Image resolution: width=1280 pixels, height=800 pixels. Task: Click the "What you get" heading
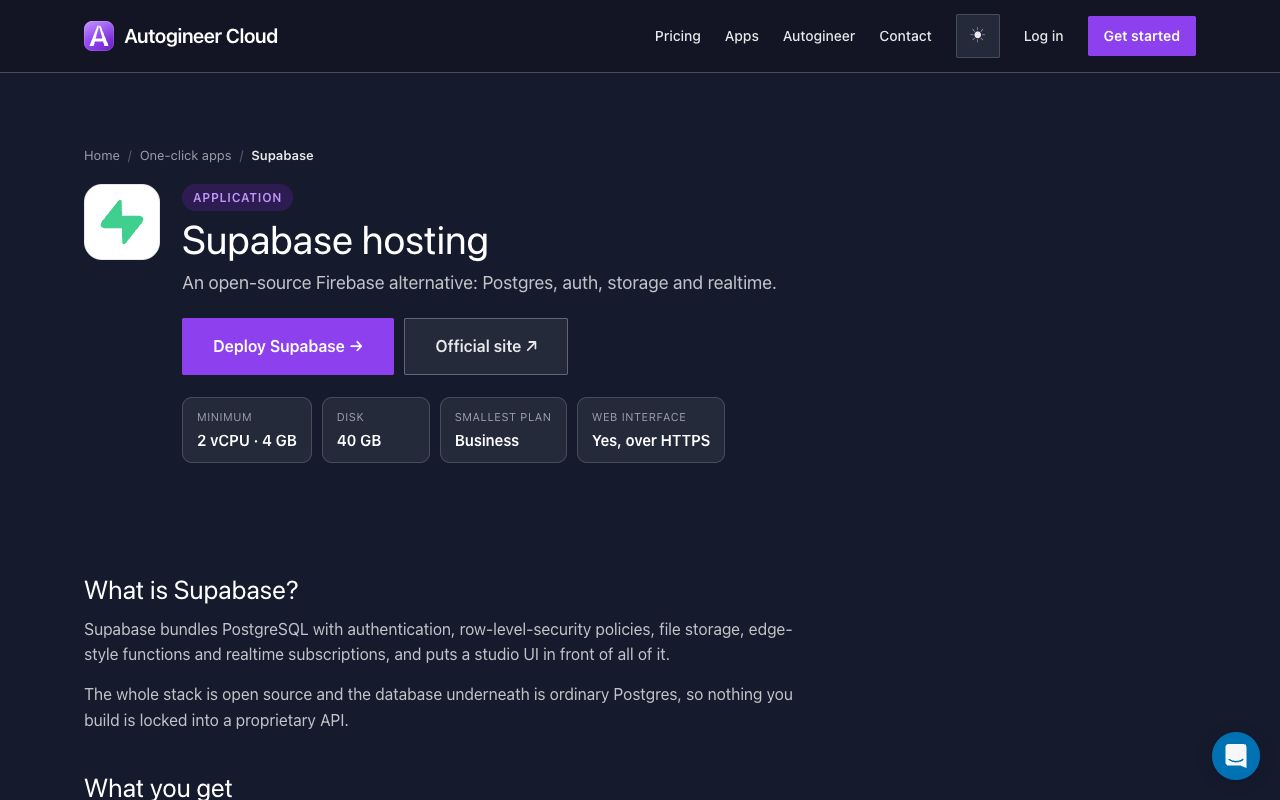pyautogui.click(x=158, y=788)
